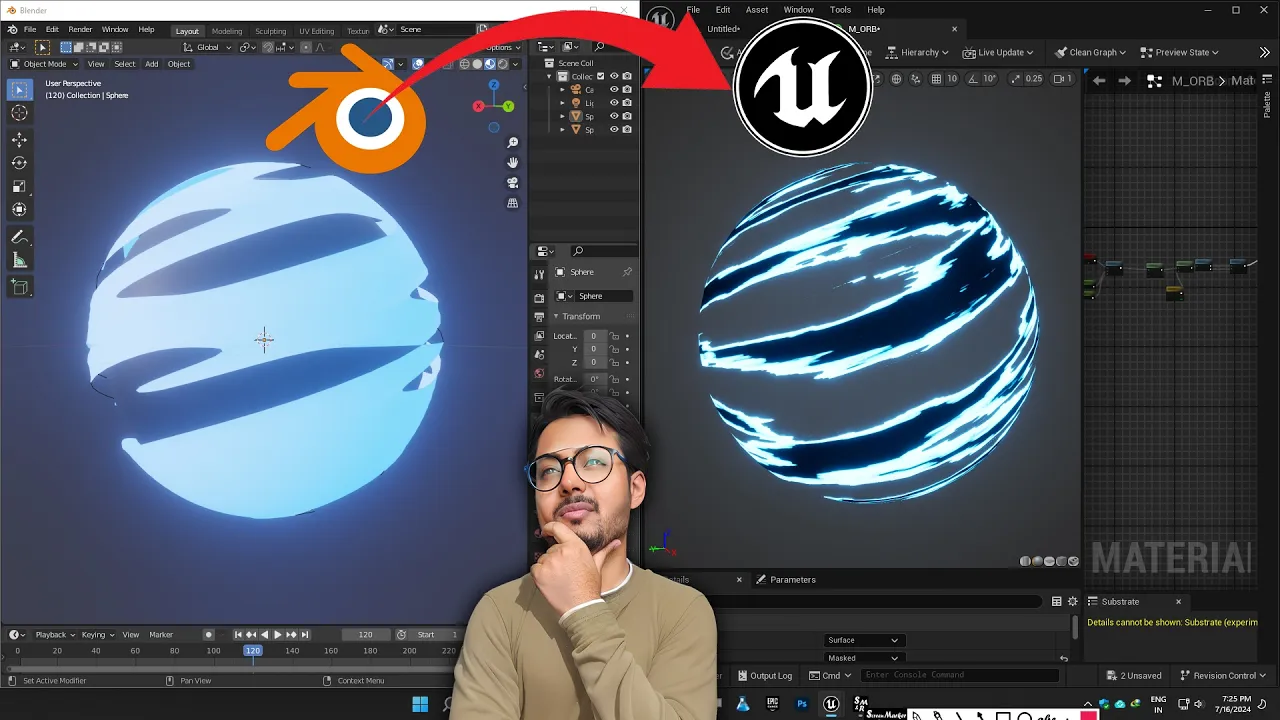Hide the Light object in outliner
Image resolution: width=1280 pixels, height=720 pixels.
614,103
